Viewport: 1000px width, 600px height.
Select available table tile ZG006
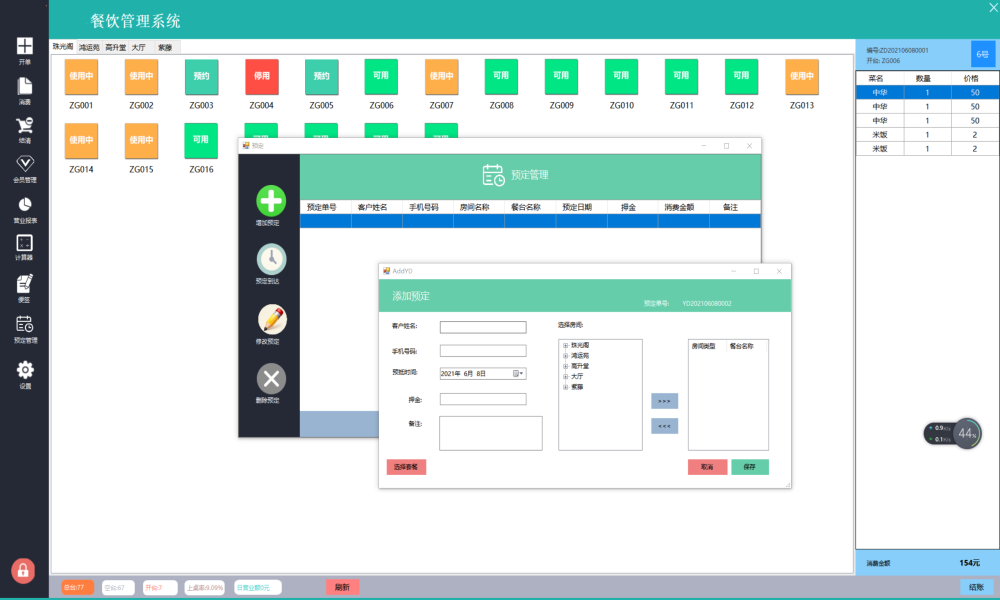381,77
